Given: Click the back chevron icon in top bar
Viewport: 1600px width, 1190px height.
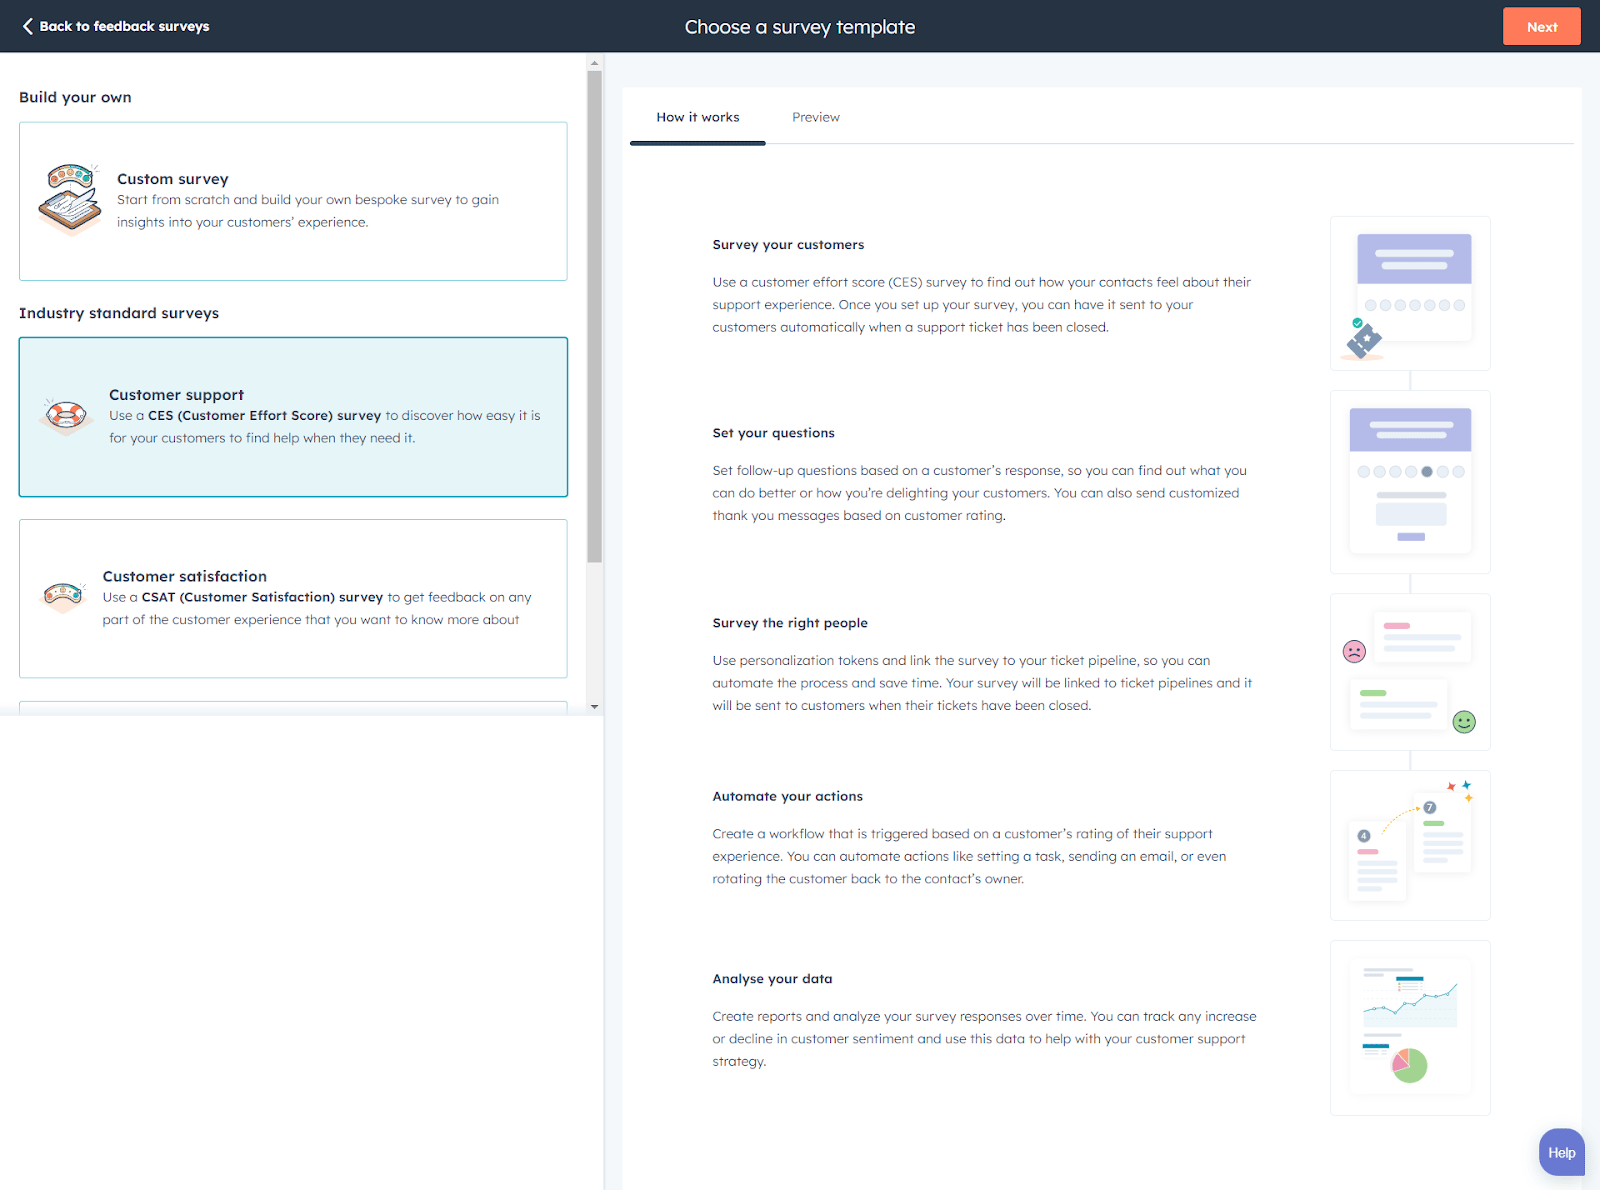Looking at the screenshot, I should (27, 26).
